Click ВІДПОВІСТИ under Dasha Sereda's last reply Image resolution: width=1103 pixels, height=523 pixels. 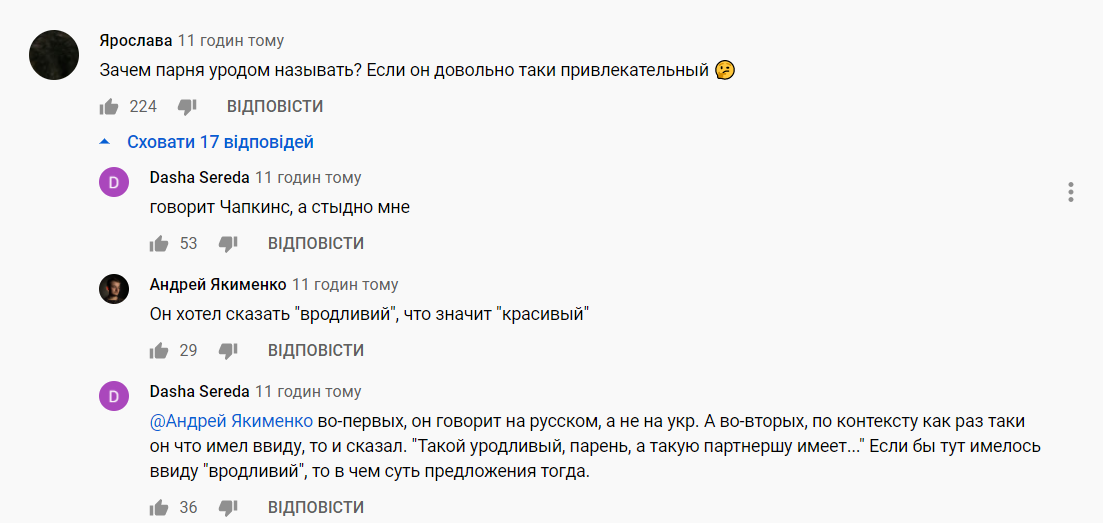[x=316, y=508]
